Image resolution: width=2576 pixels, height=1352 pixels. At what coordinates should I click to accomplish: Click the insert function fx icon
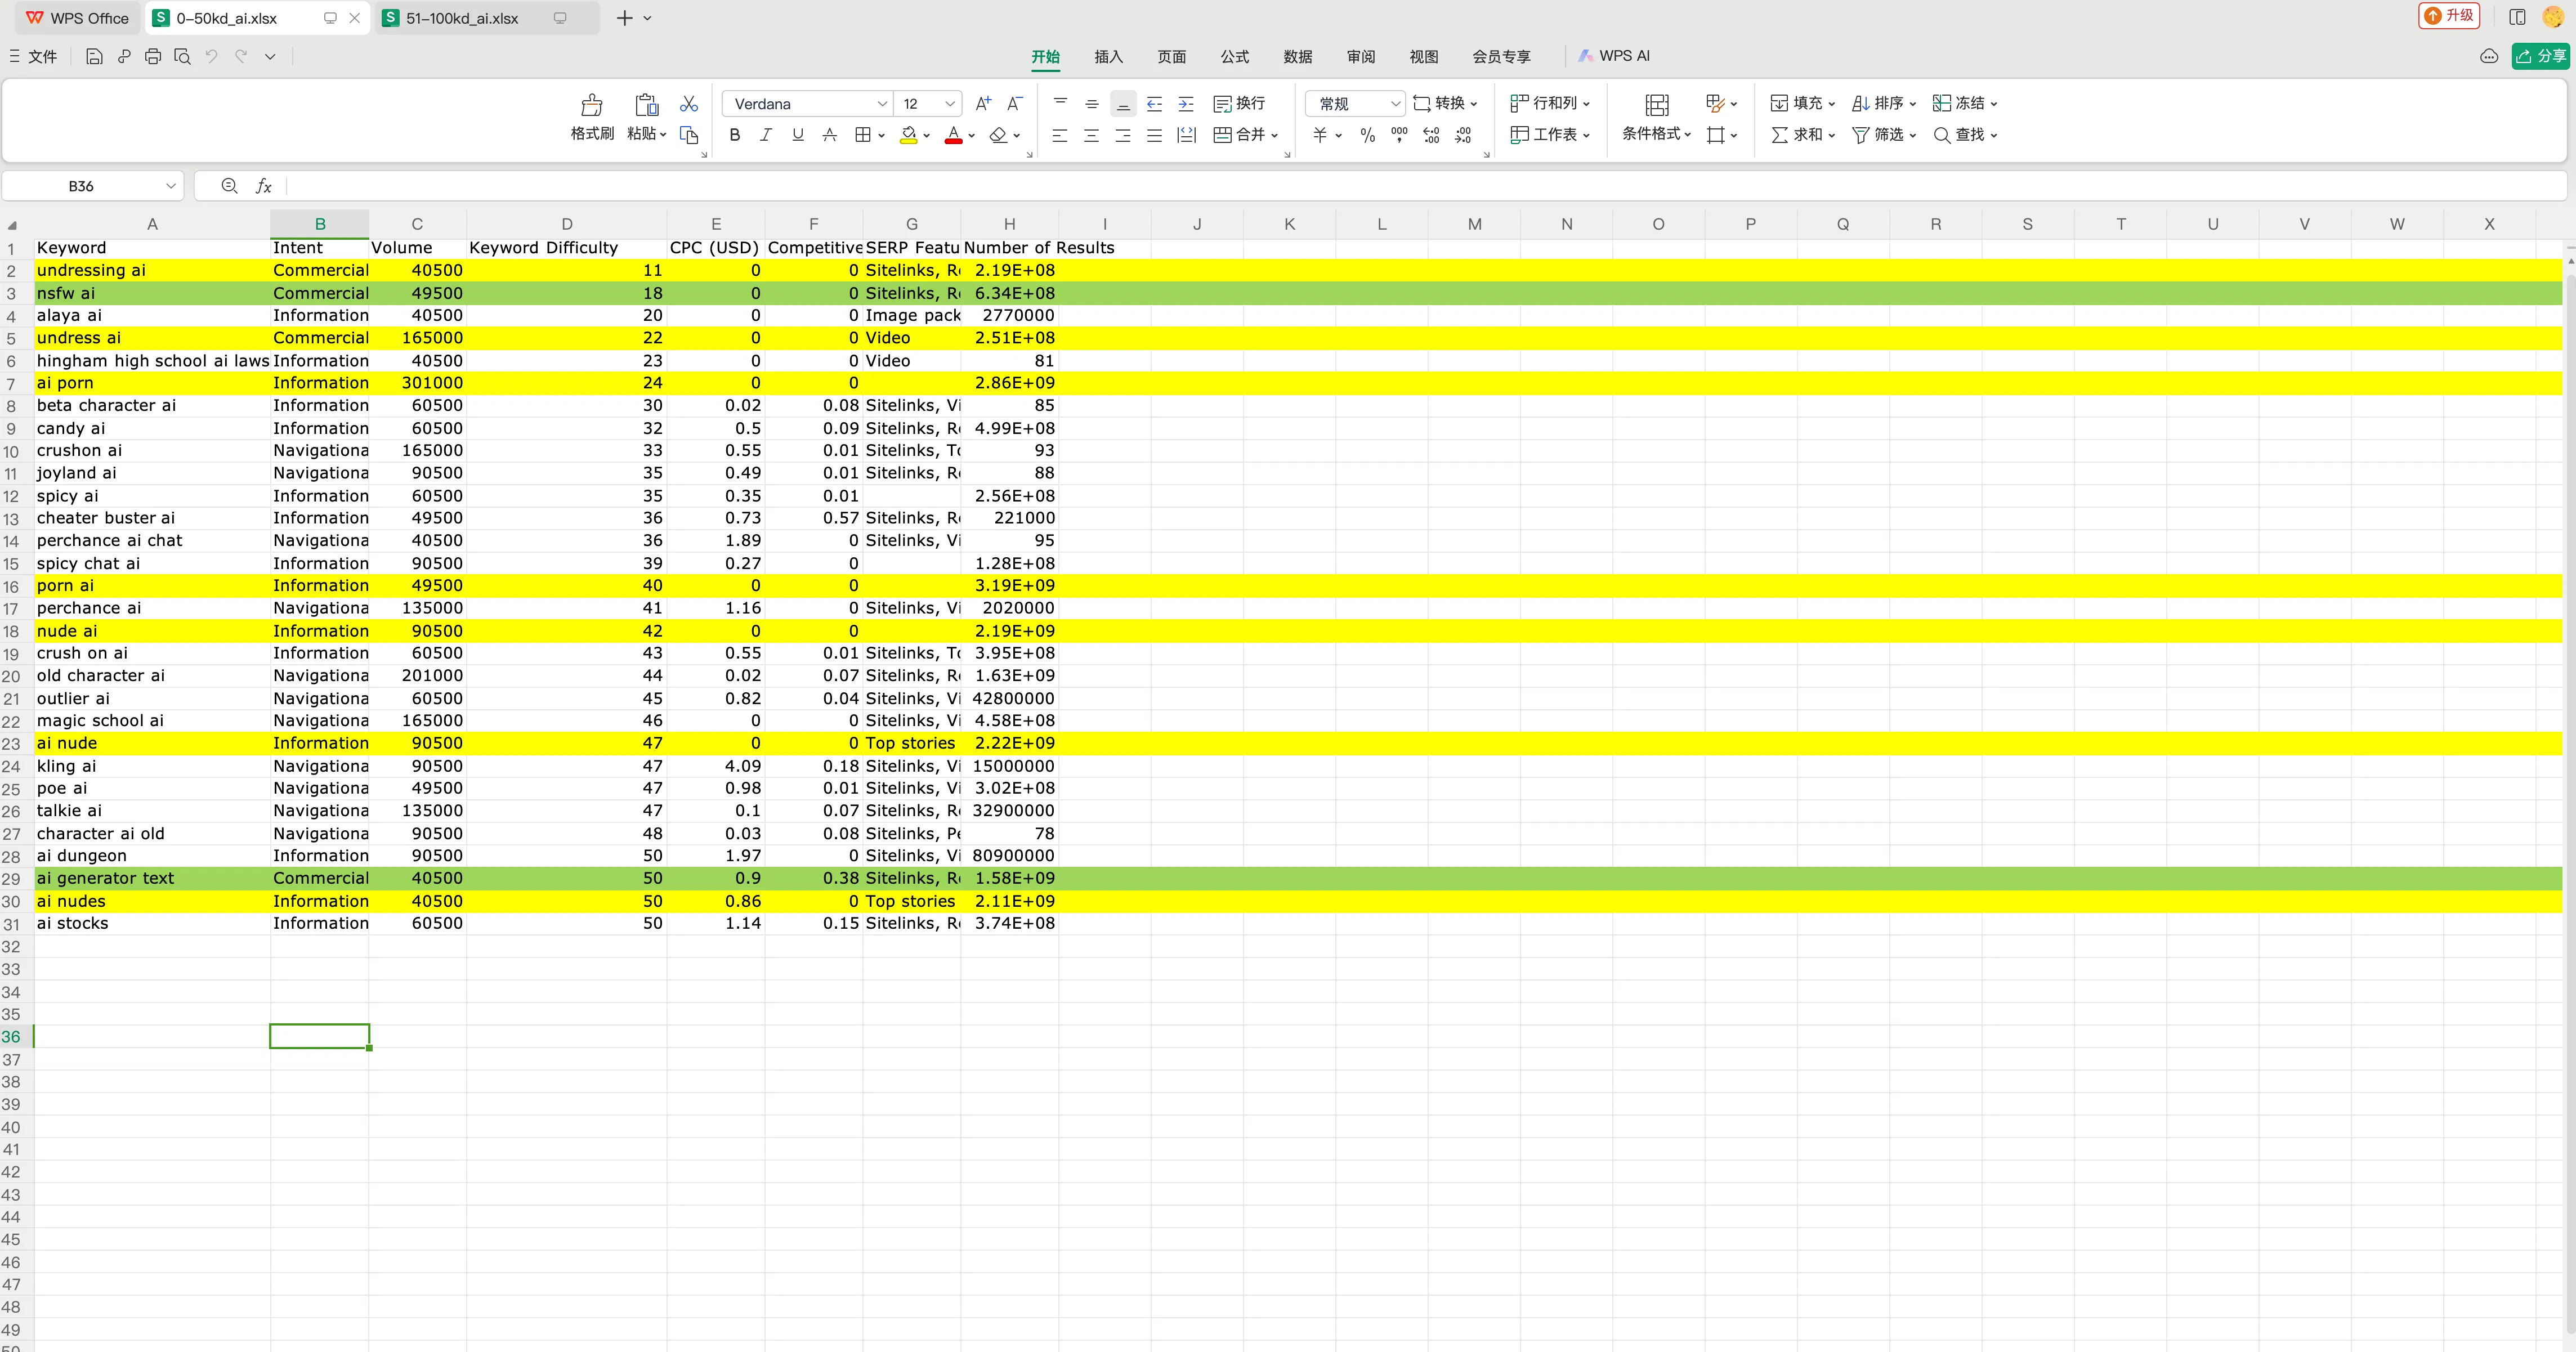click(264, 186)
